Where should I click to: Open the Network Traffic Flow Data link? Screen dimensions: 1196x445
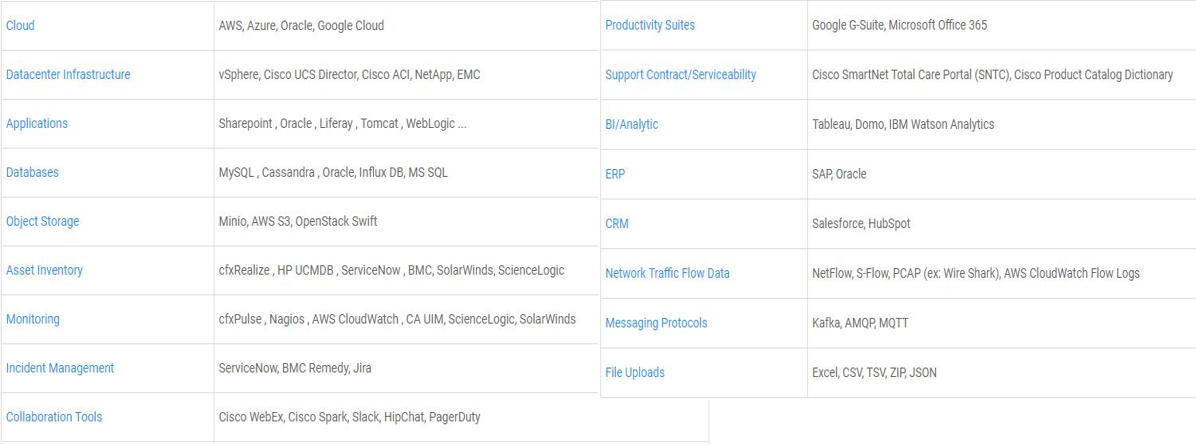coord(667,273)
